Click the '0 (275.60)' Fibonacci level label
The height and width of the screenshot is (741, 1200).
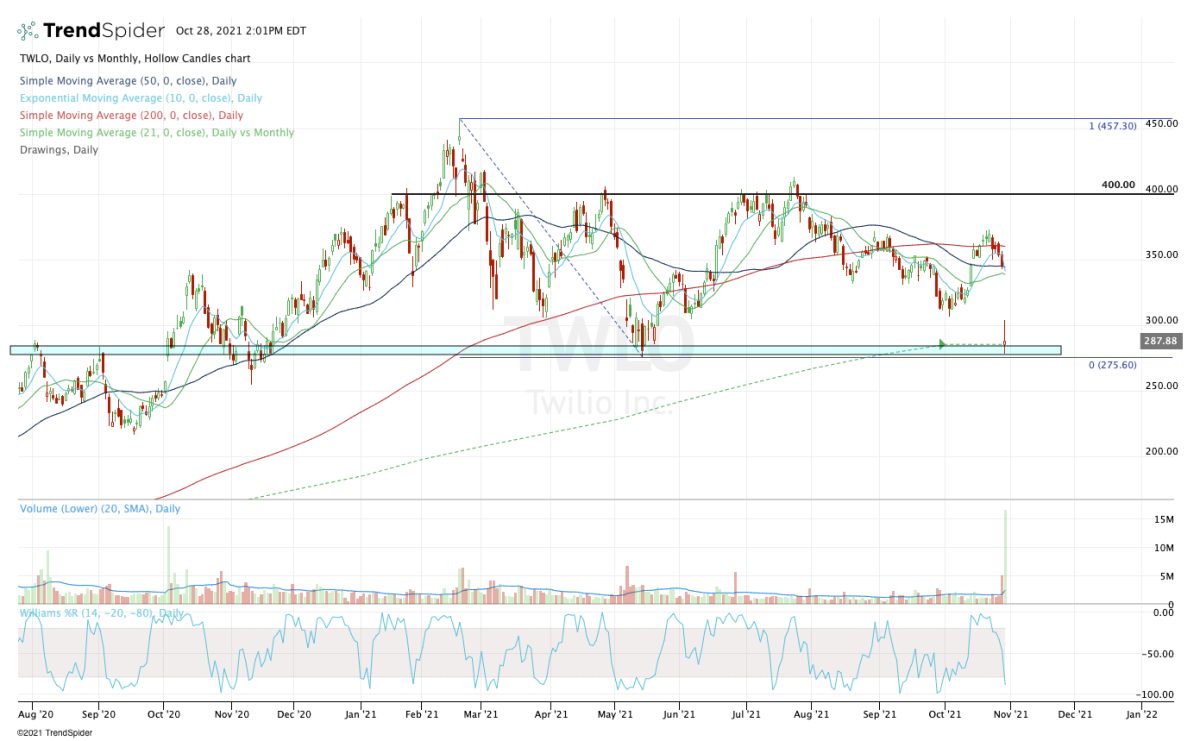pyautogui.click(x=1112, y=366)
